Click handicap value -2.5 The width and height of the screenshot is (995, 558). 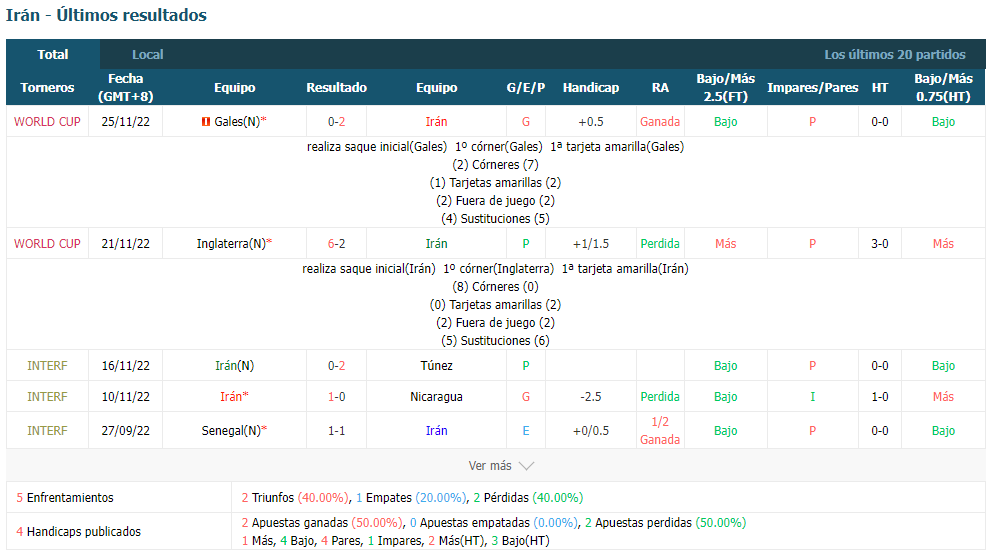point(591,397)
